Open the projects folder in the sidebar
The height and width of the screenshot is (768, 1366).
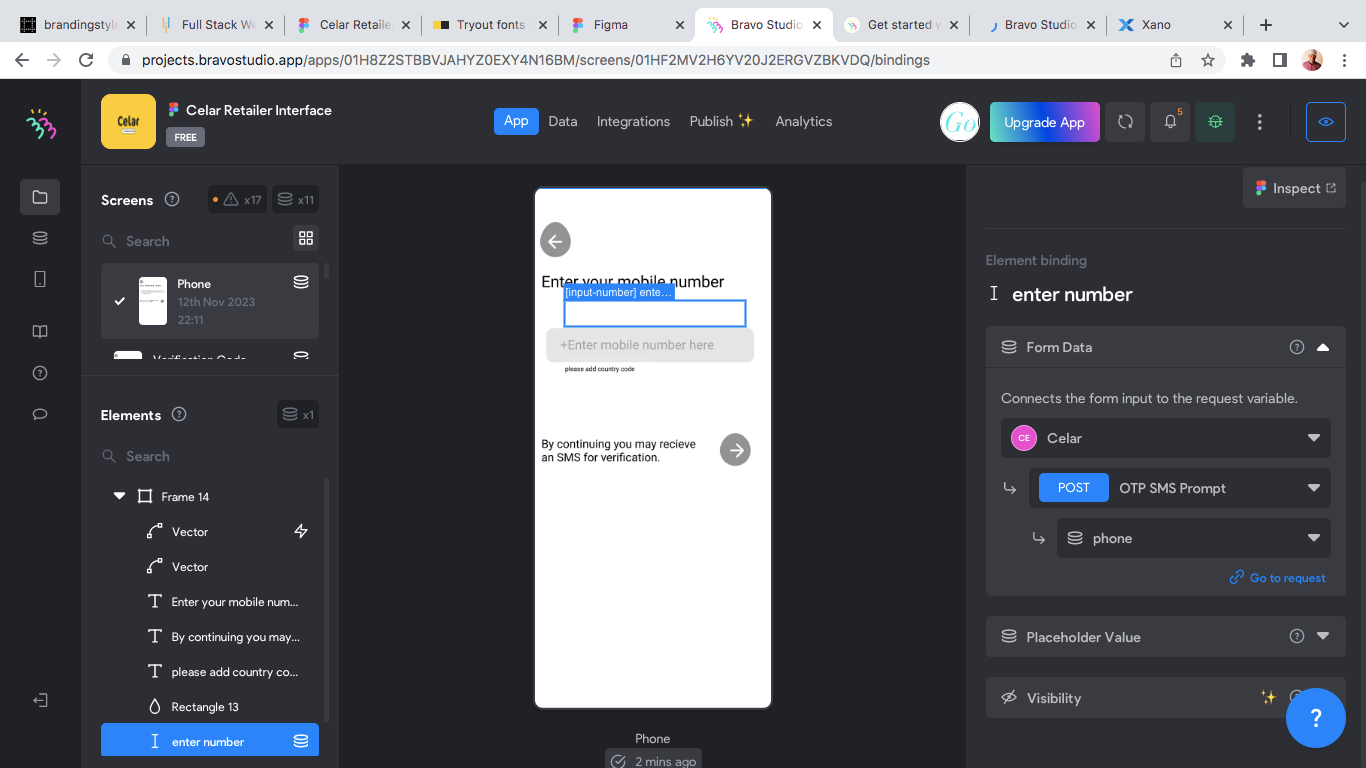[x=40, y=197]
